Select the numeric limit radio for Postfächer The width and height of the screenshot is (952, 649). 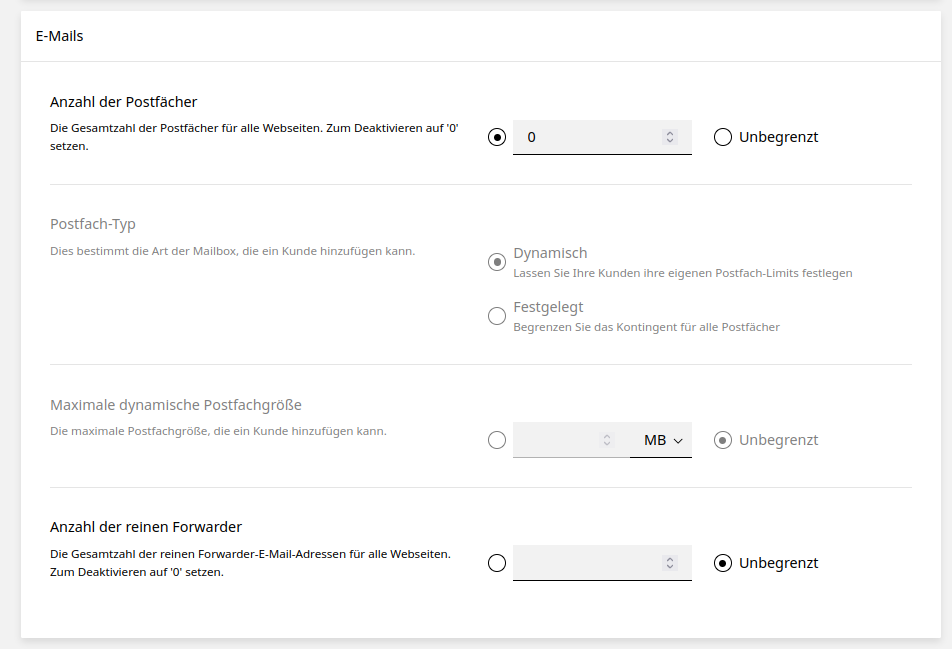click(497, 137)
